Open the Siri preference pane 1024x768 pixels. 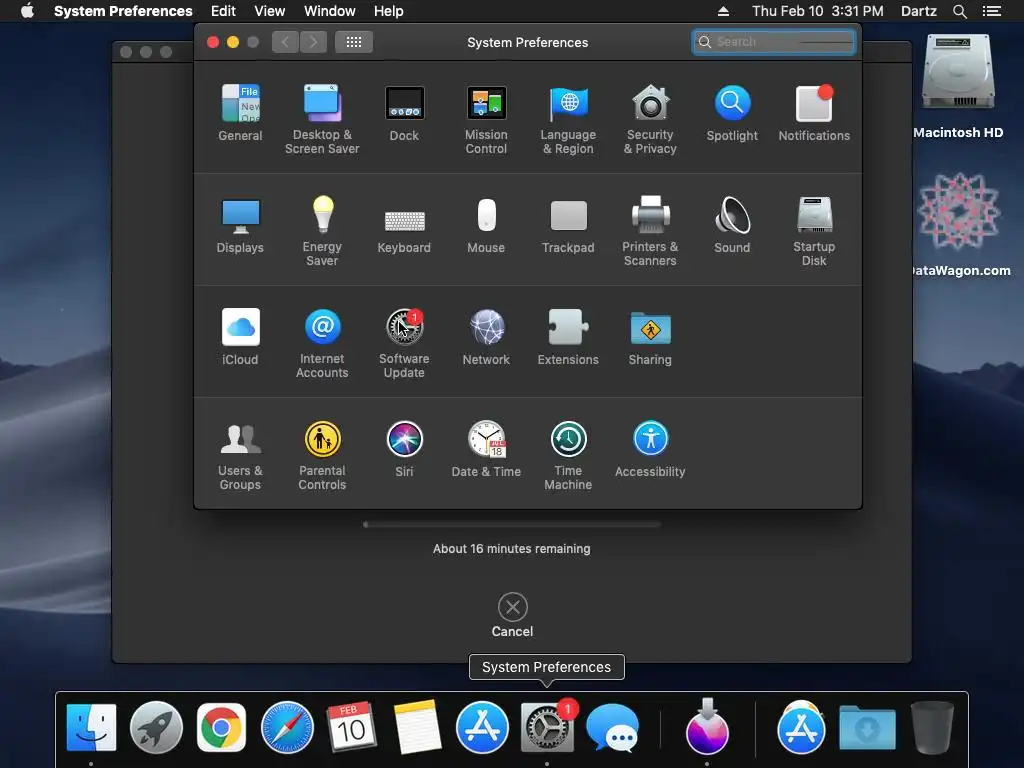(x=404, y=449)
